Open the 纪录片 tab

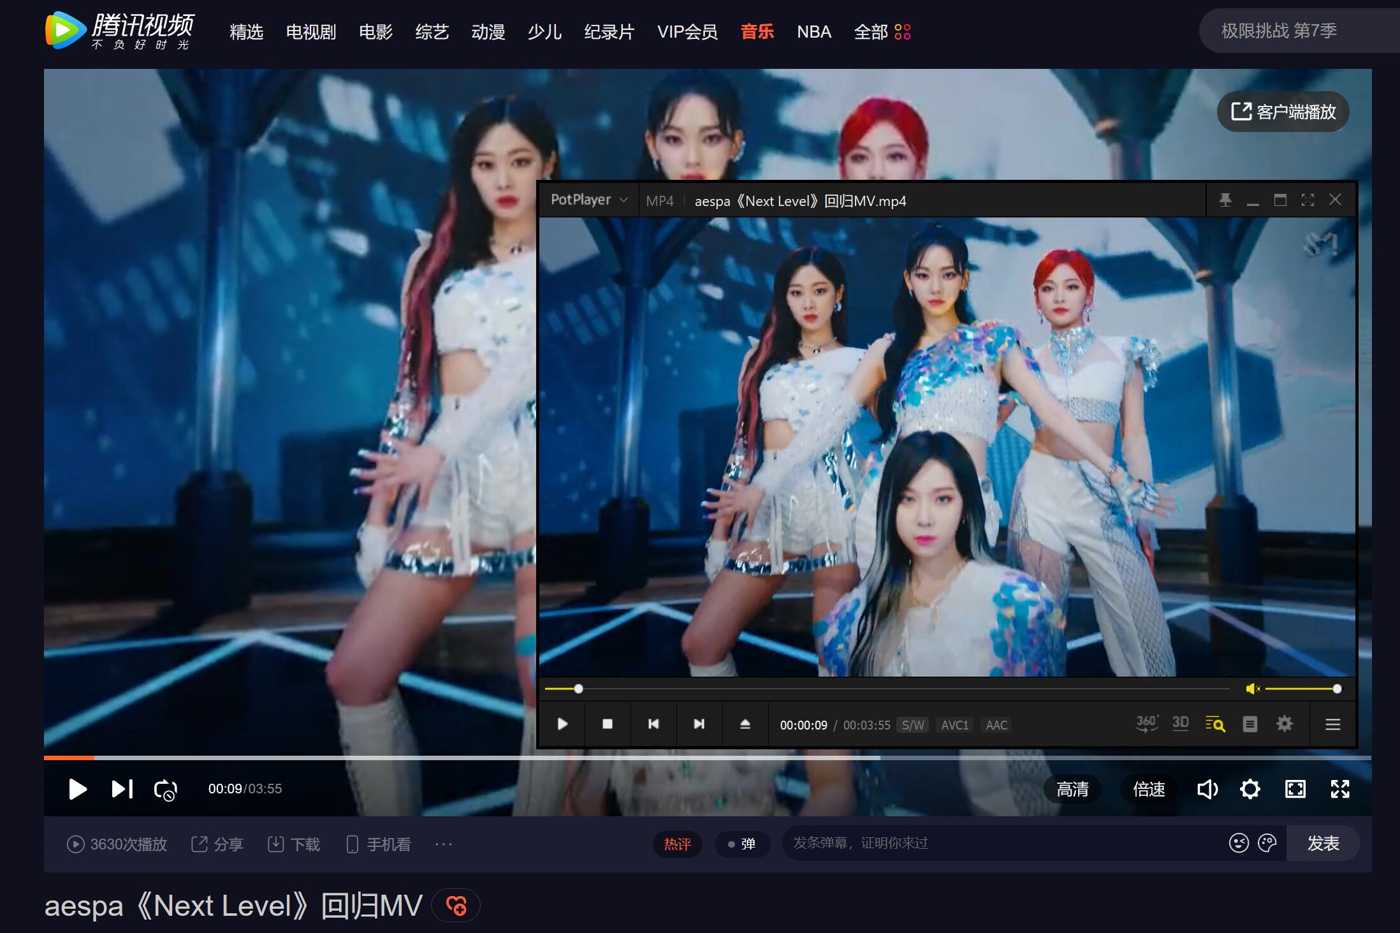609,32
